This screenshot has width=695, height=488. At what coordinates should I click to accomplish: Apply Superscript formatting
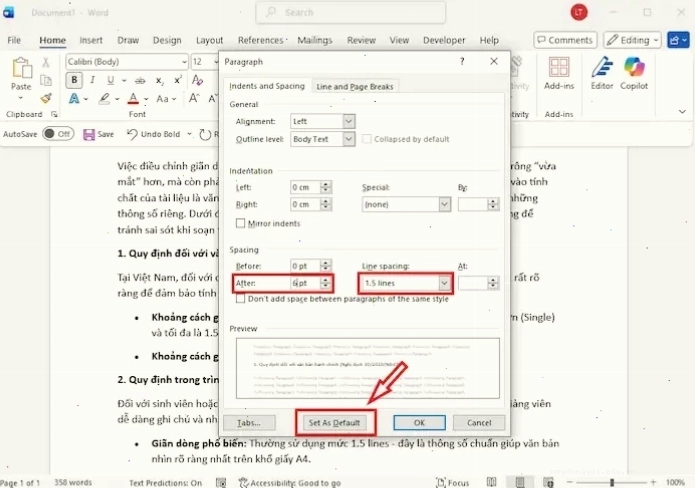coord(178,80)
